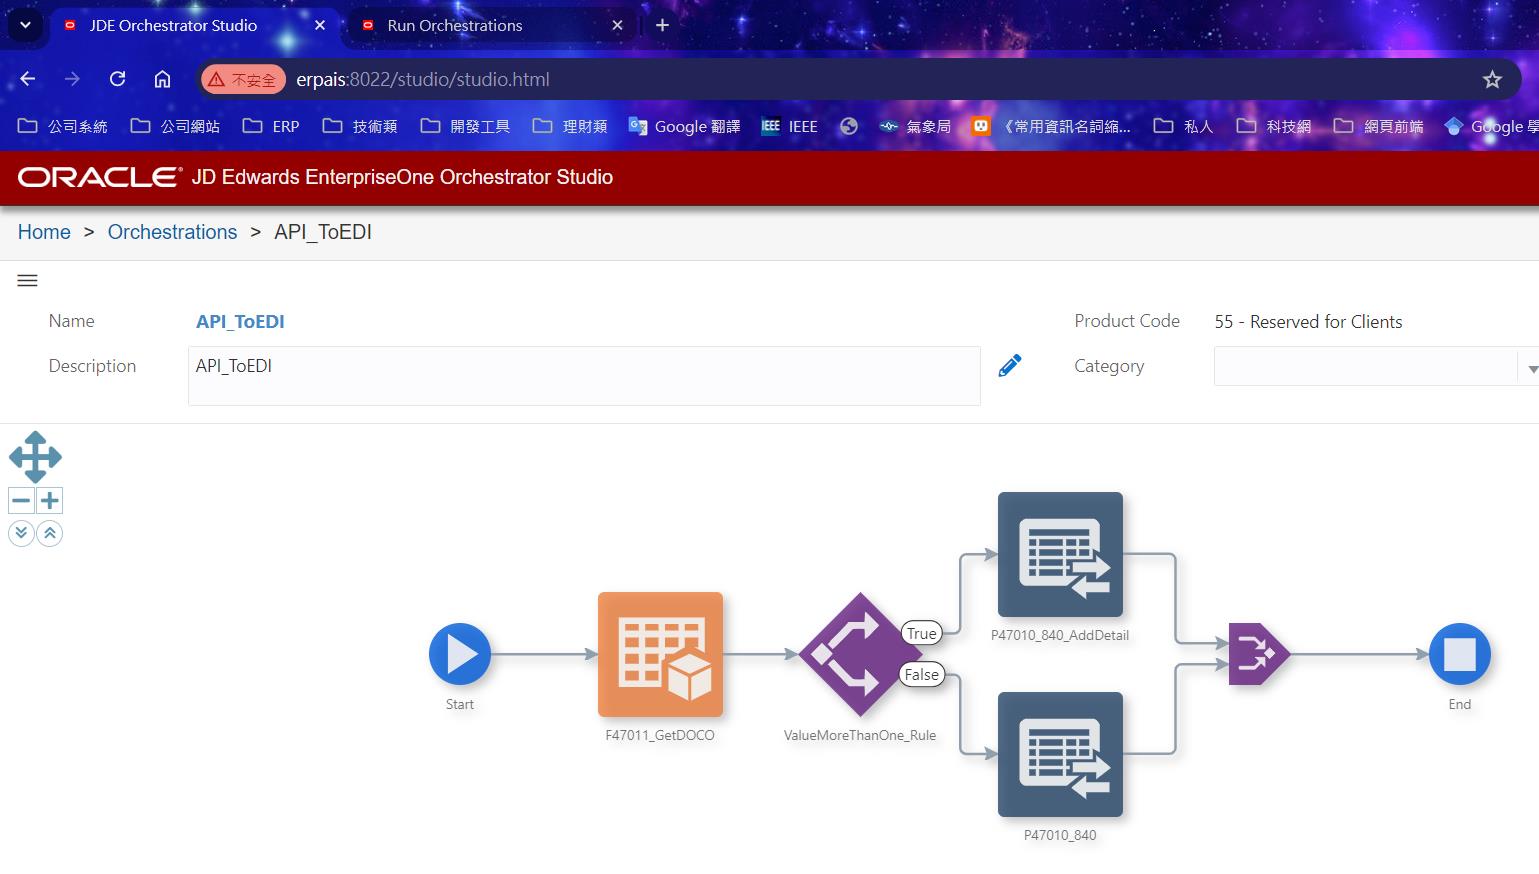Image resolution: width=1539 pixels, height=874 pixels.
Task: Open IEEE bookmark
Action: [x=789, y=126]
